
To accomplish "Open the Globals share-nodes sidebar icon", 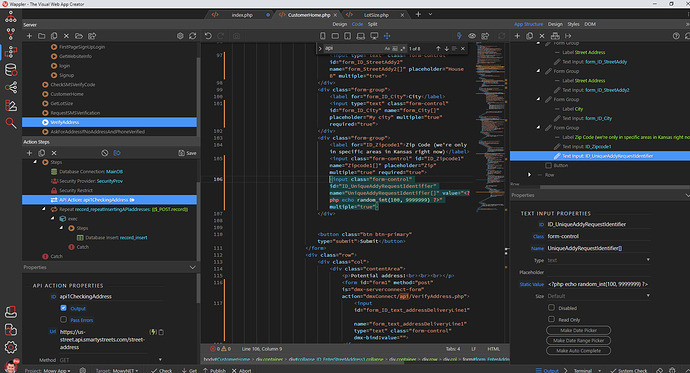I will (11, 88).
